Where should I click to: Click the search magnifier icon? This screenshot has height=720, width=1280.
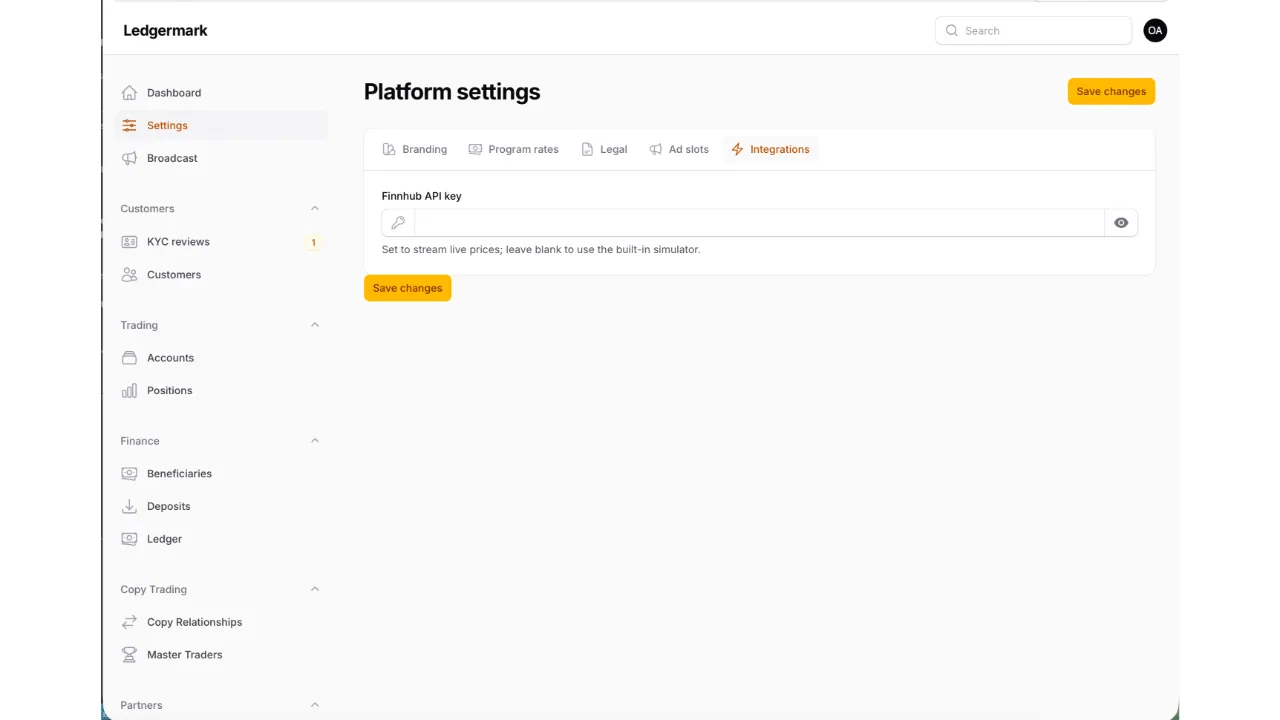pyautogui.click(x=952, y=31)
